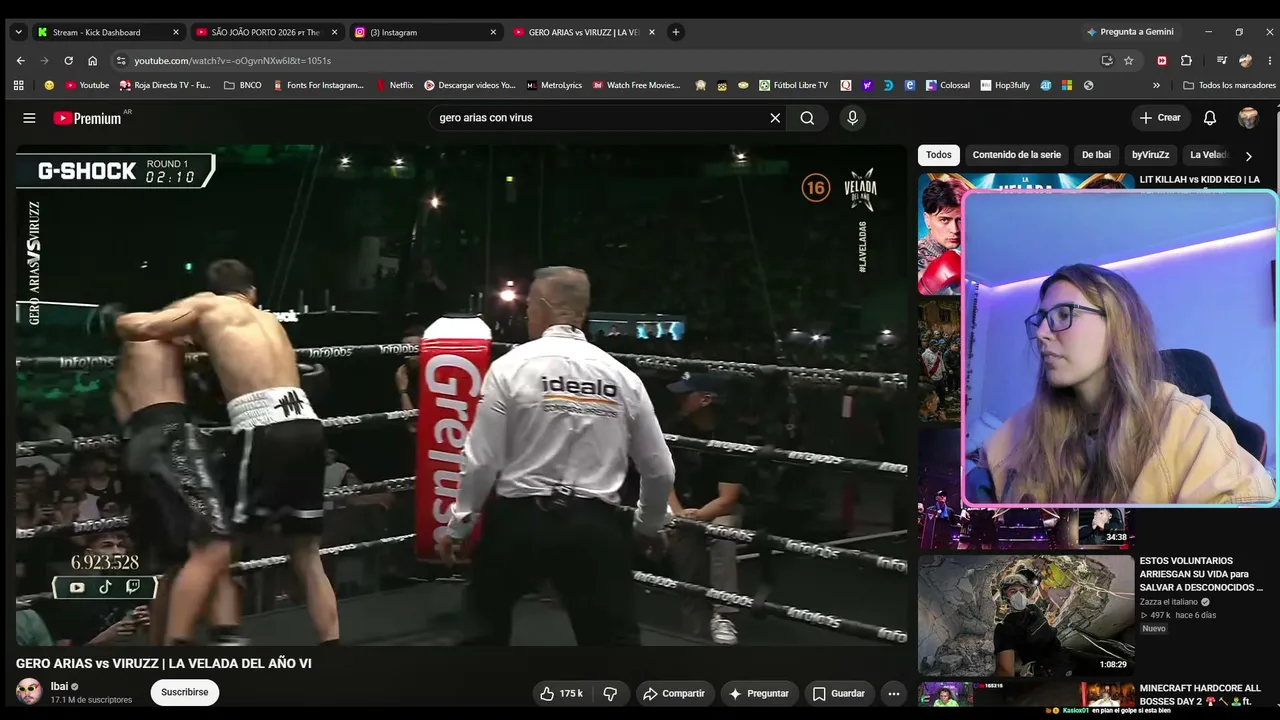Save the video with Guardar
This screenshot has width=1280, height=720.
click(x=838, y=693)
